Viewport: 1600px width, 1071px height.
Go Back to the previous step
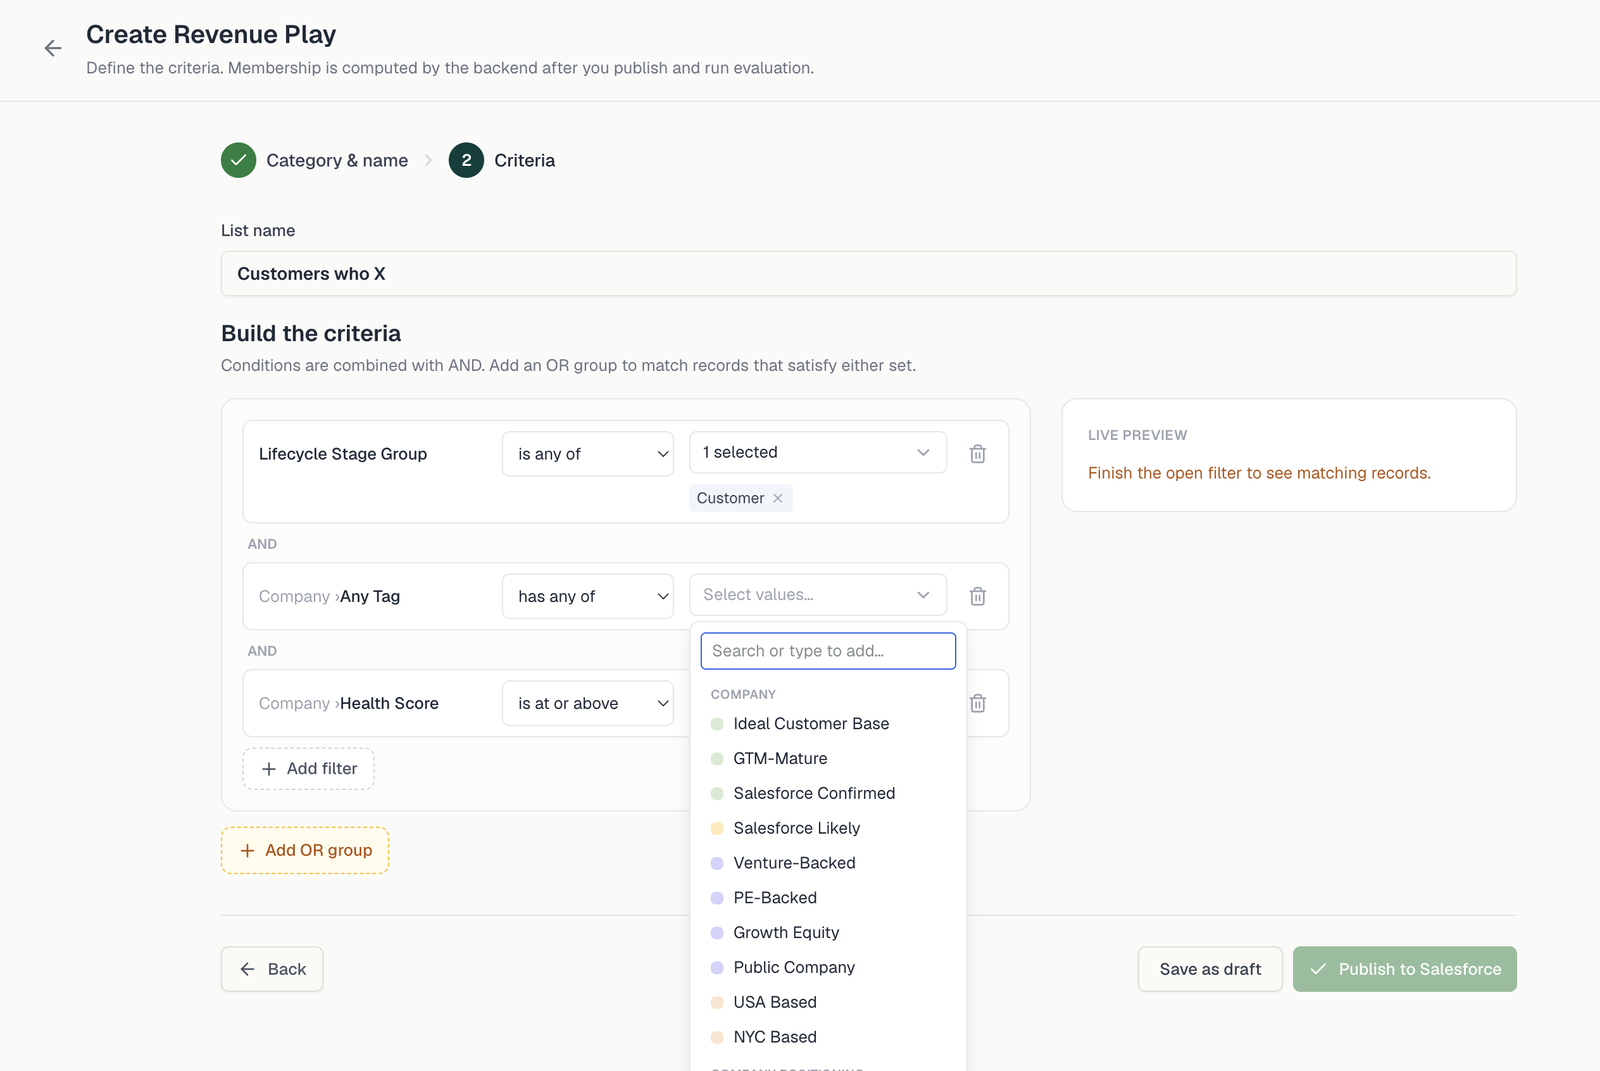tap(272, 969)
